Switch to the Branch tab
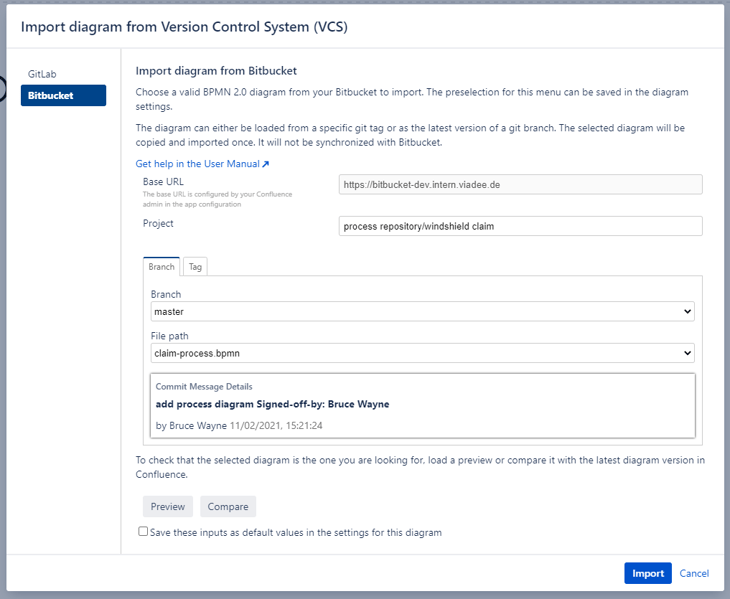 point(162,267)
